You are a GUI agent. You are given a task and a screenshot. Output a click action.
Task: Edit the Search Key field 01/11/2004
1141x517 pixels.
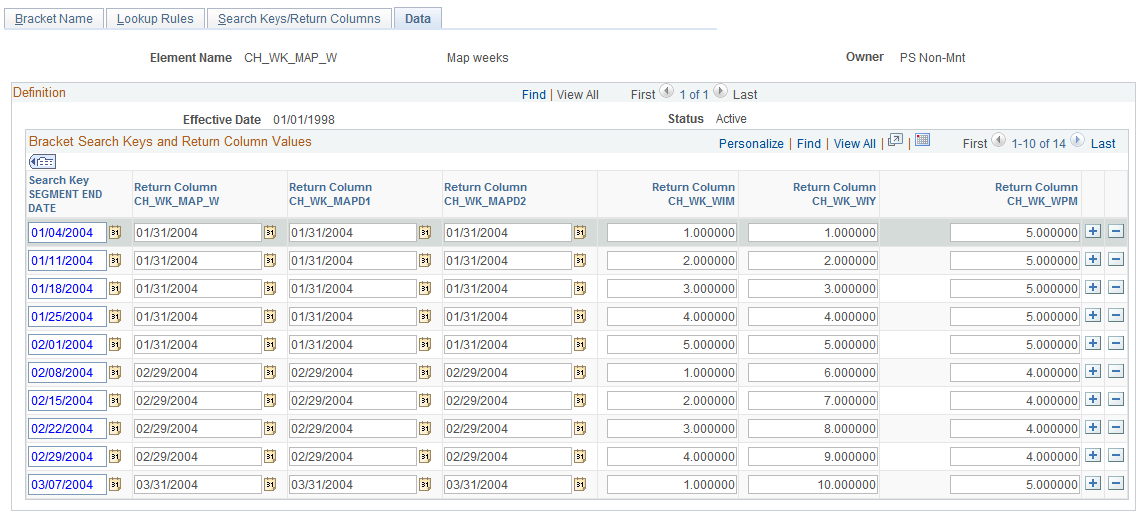point(67,261)
